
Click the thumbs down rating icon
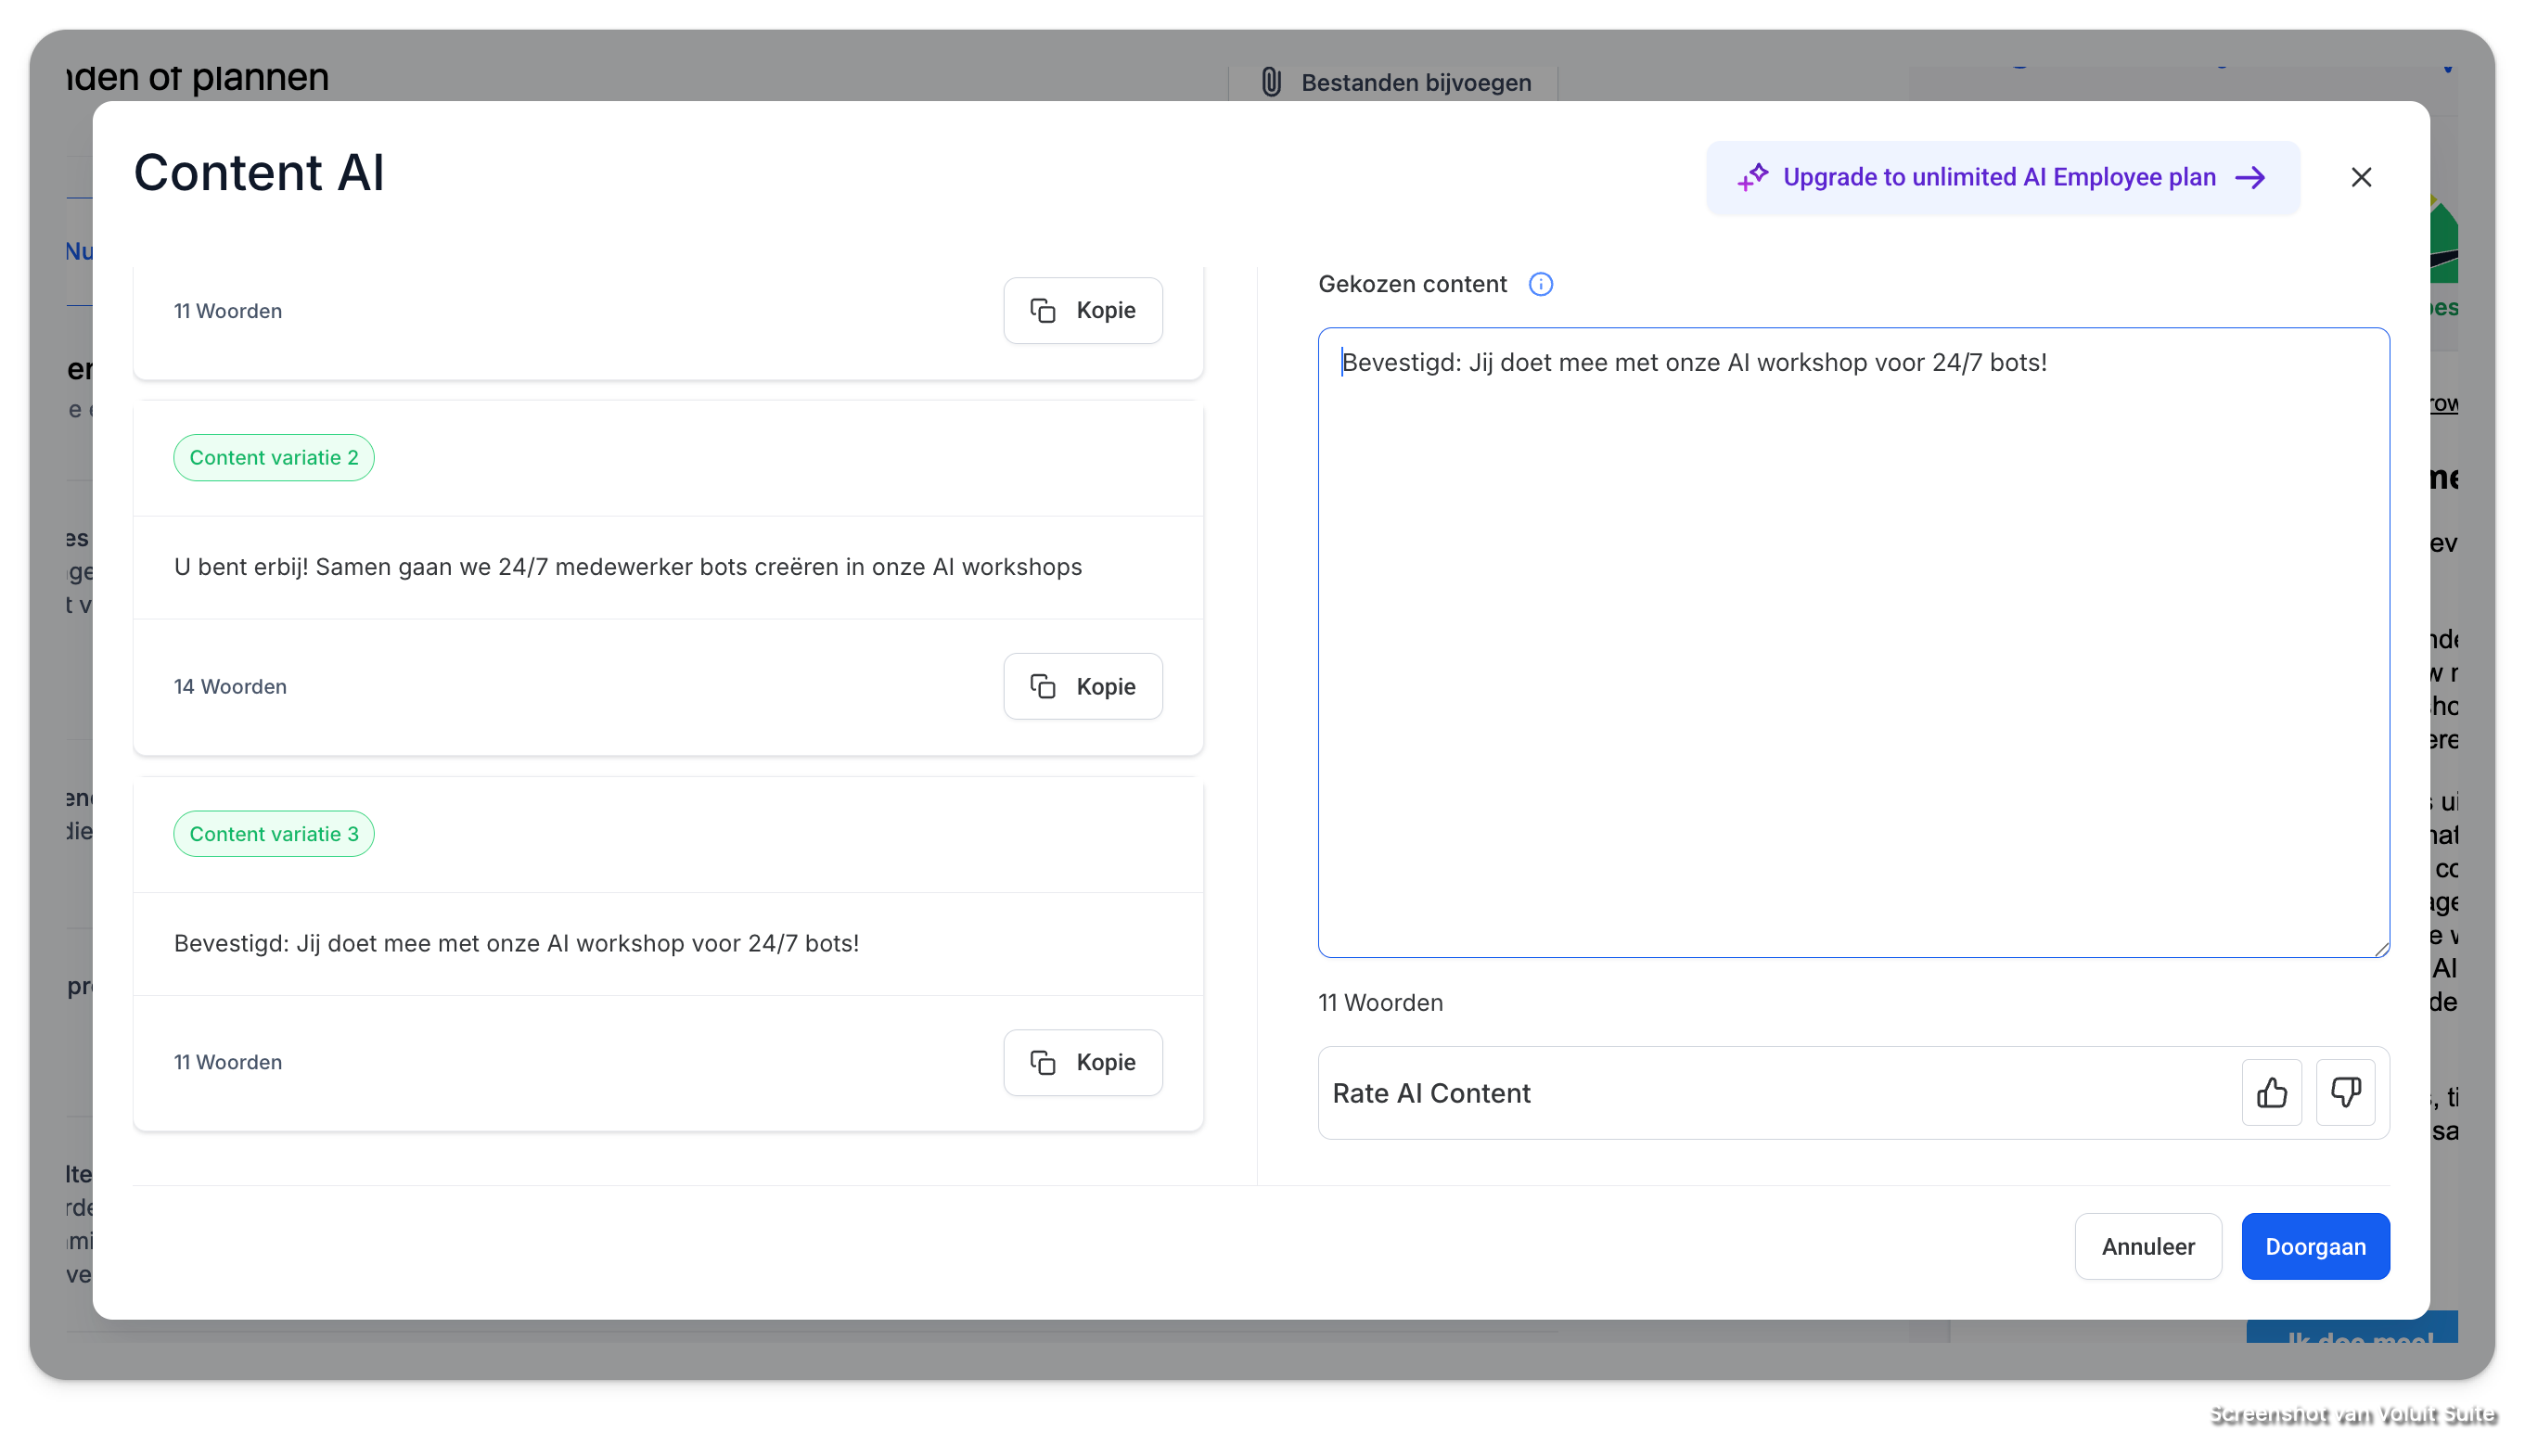tap(2345, 1092)
